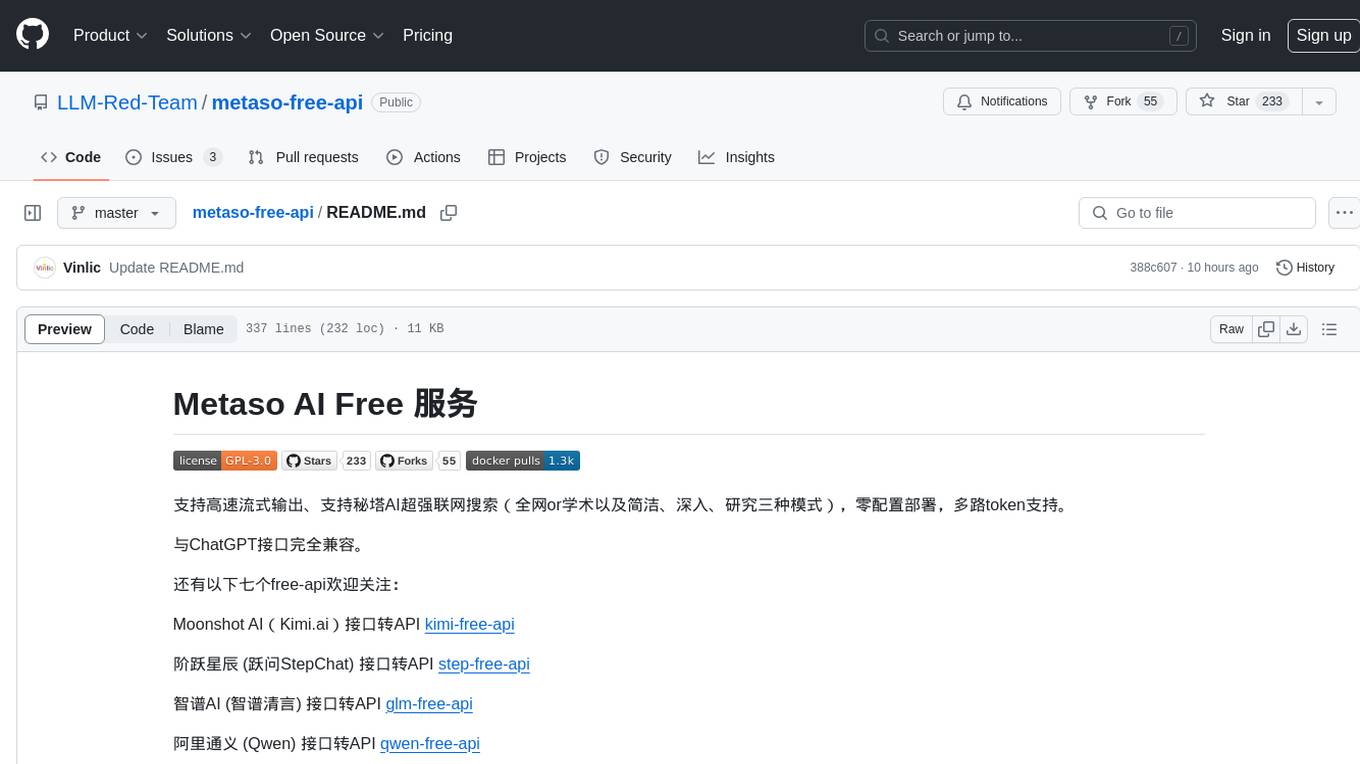Copy raw file contents
Screen dimensions: 1360x764
coord(1267,329)
